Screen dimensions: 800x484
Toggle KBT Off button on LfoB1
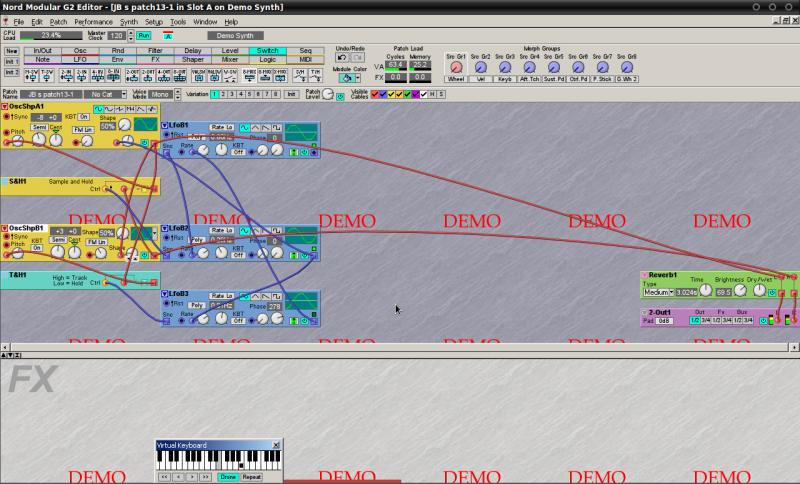pyautogui.click(x=238, y=152)
